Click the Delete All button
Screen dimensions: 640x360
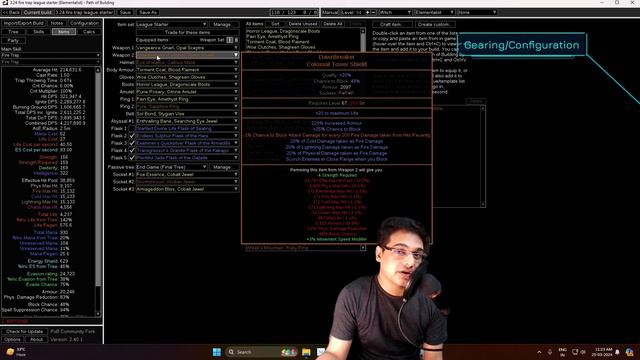pyautogui.click(x=333, y=24)
